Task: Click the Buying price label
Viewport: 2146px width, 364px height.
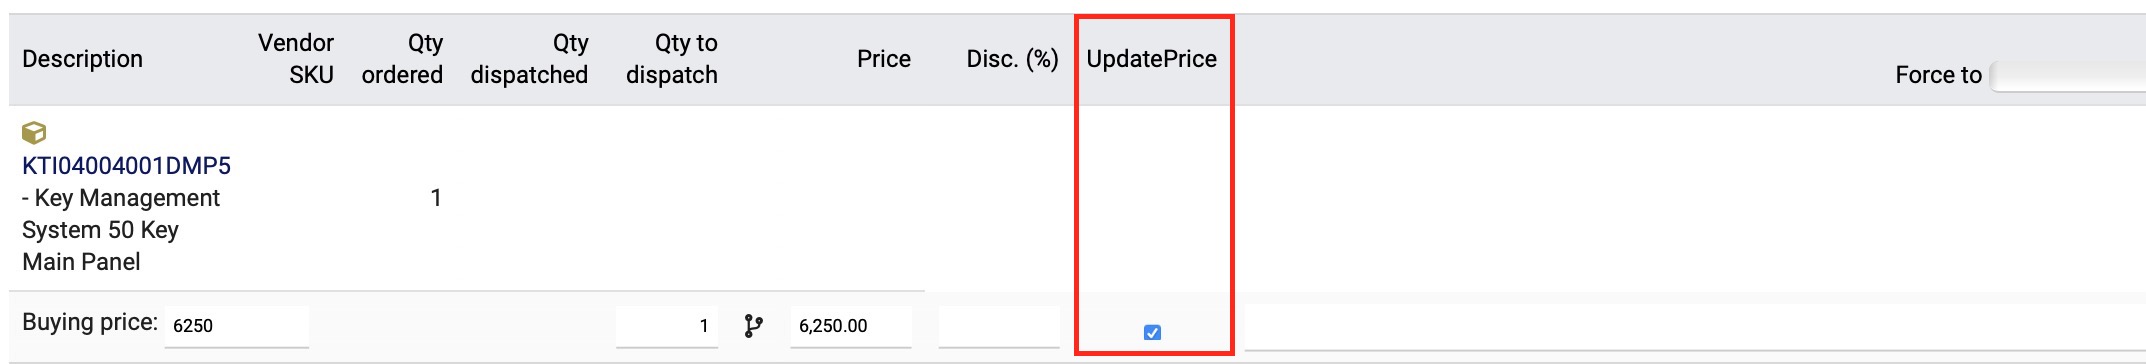Action: 90,323
